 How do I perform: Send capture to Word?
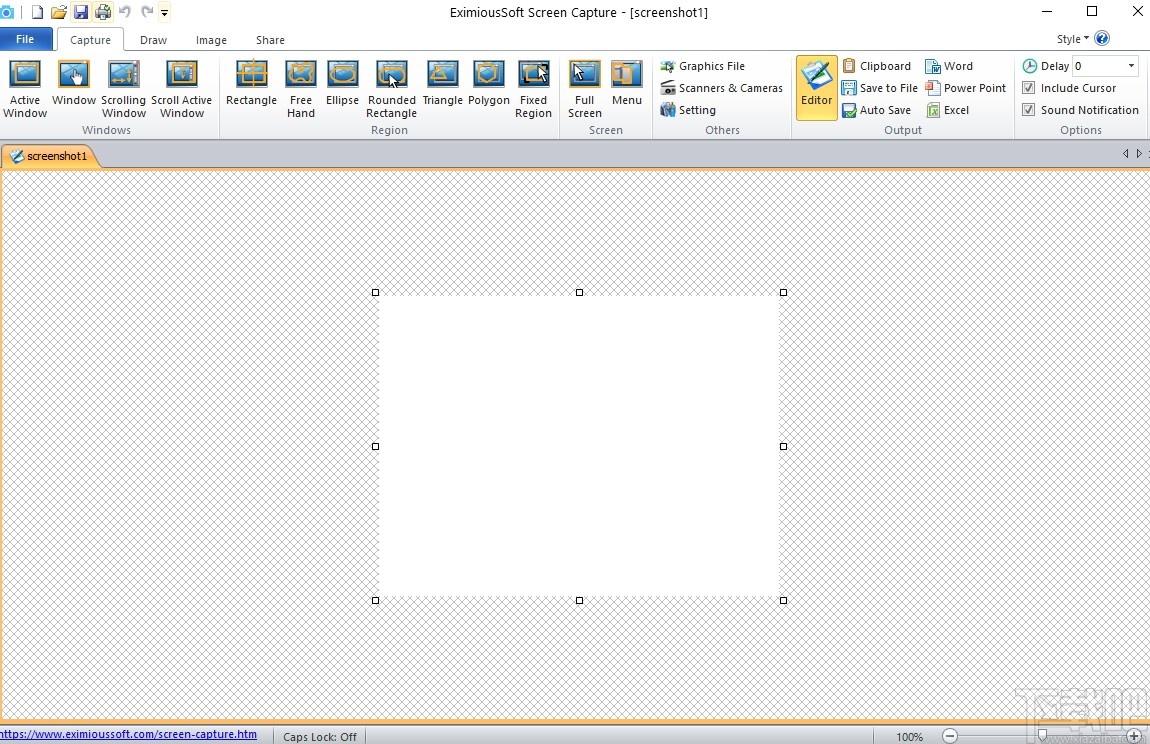tap(949, 66)
